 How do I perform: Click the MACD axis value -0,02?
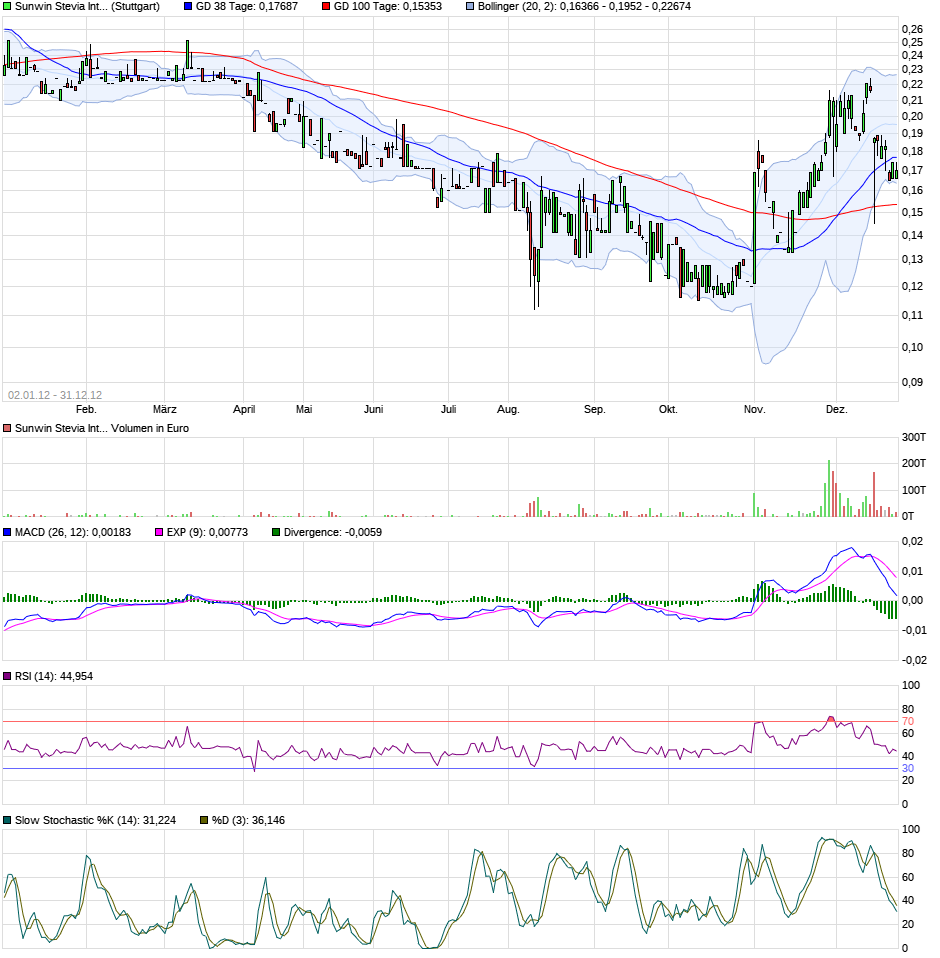(914, 660)
